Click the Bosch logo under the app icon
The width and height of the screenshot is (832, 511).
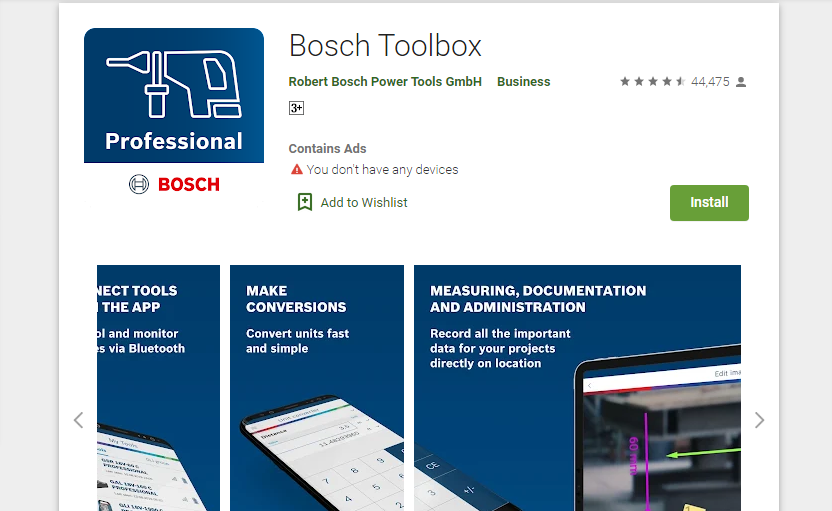pos(174,184)
